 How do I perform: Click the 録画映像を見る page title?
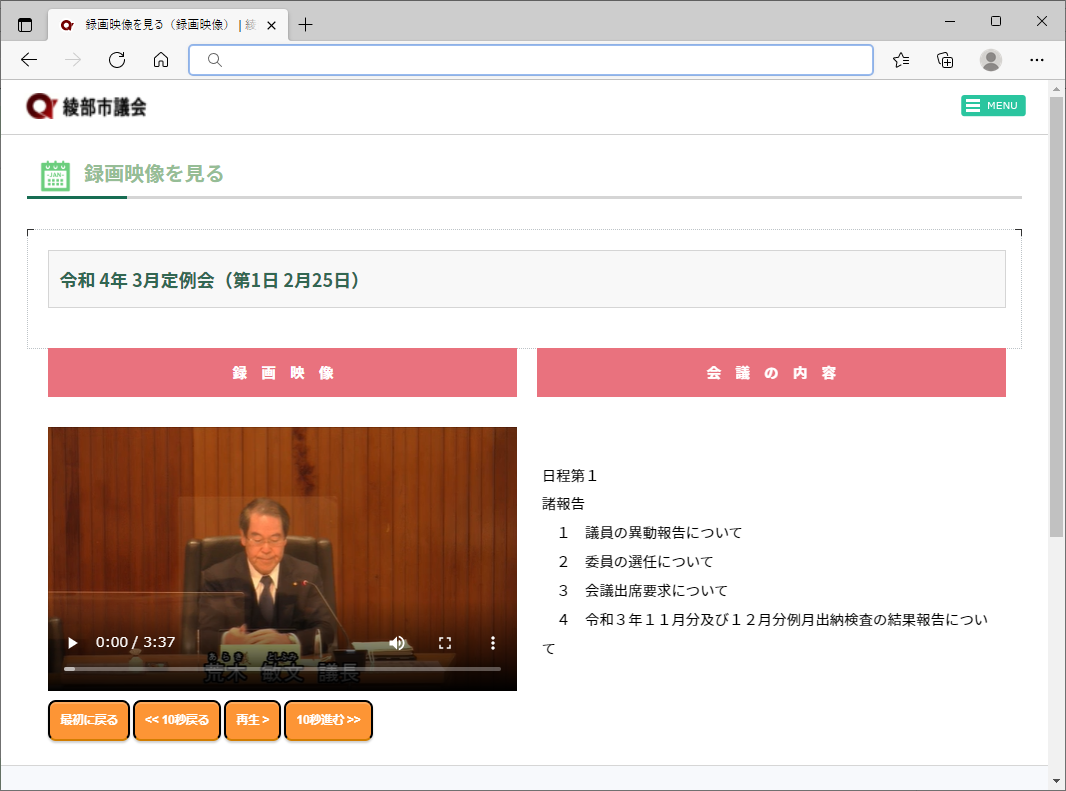point(154,173)
